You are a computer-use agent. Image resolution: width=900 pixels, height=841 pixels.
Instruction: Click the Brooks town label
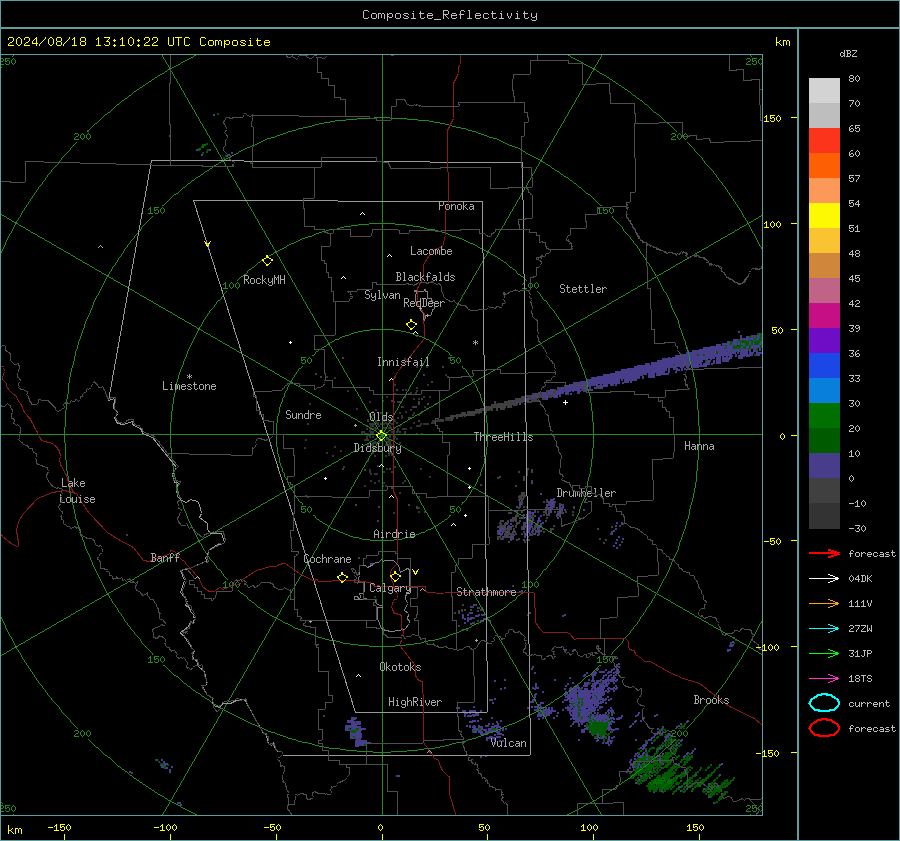coord(711,700)
